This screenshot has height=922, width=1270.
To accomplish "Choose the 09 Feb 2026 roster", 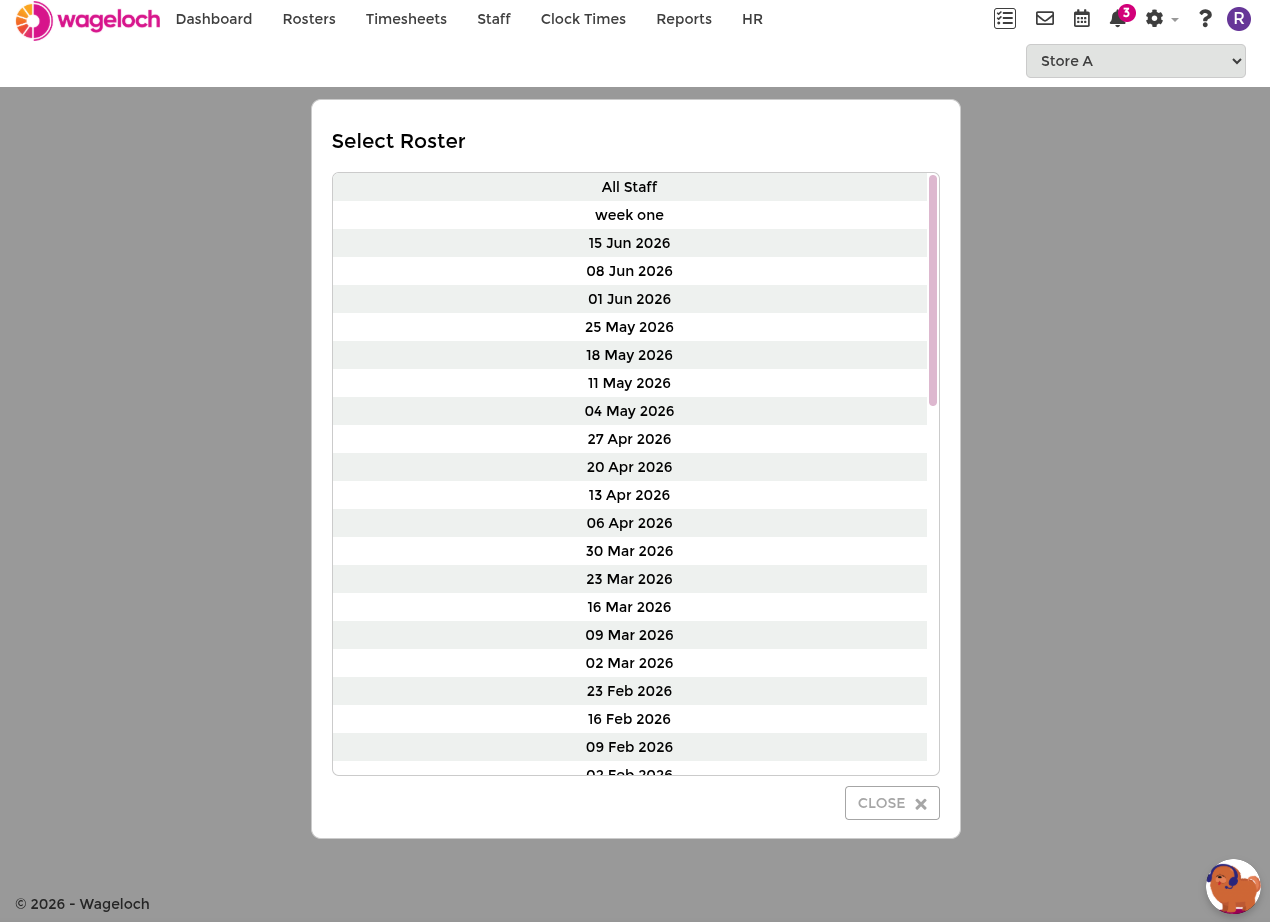I will click(630, 747).
